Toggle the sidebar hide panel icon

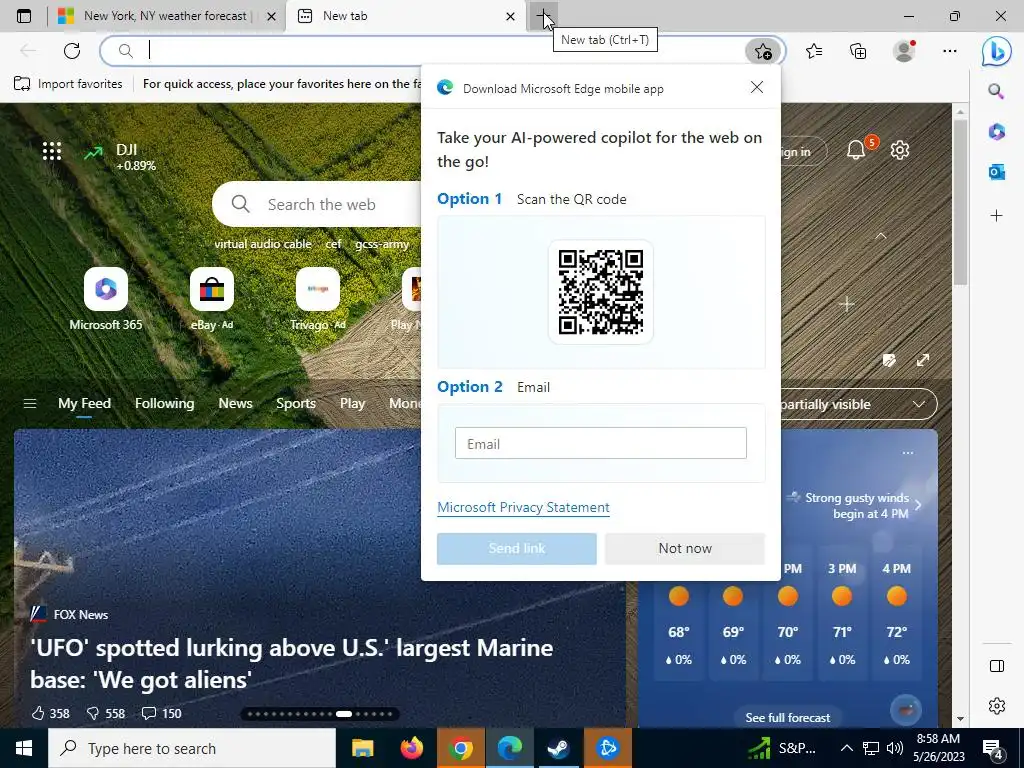(997, 666)
